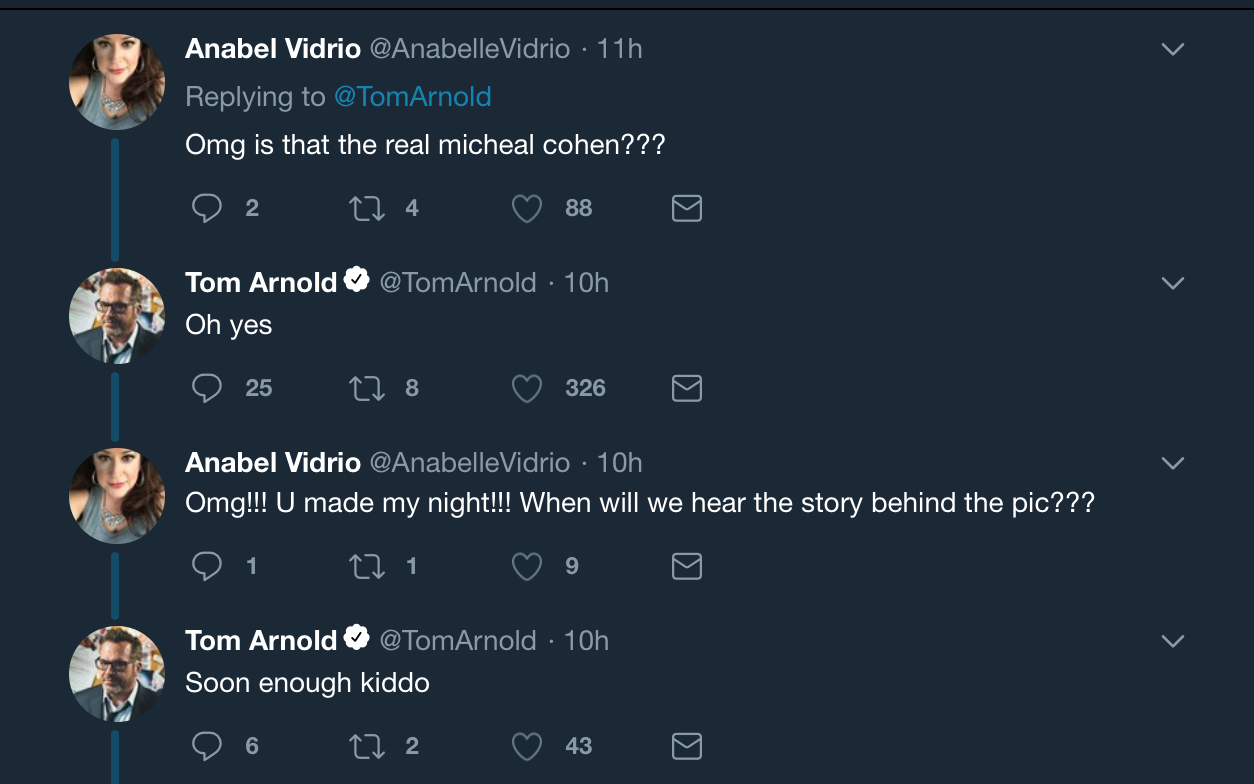Image resolution: width=1254 pixels, height=784 pixels.
Task: Reply to Anabel's 'real micheal cohen' tweet
Action: [207, 208]
